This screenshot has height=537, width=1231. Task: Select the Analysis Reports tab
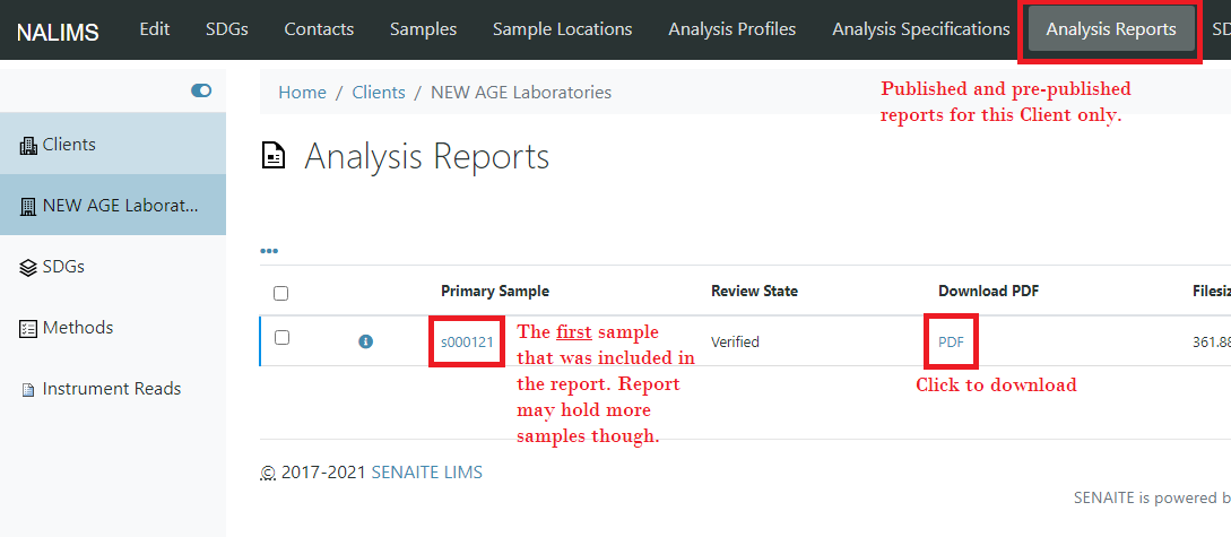coord(1111,30)
